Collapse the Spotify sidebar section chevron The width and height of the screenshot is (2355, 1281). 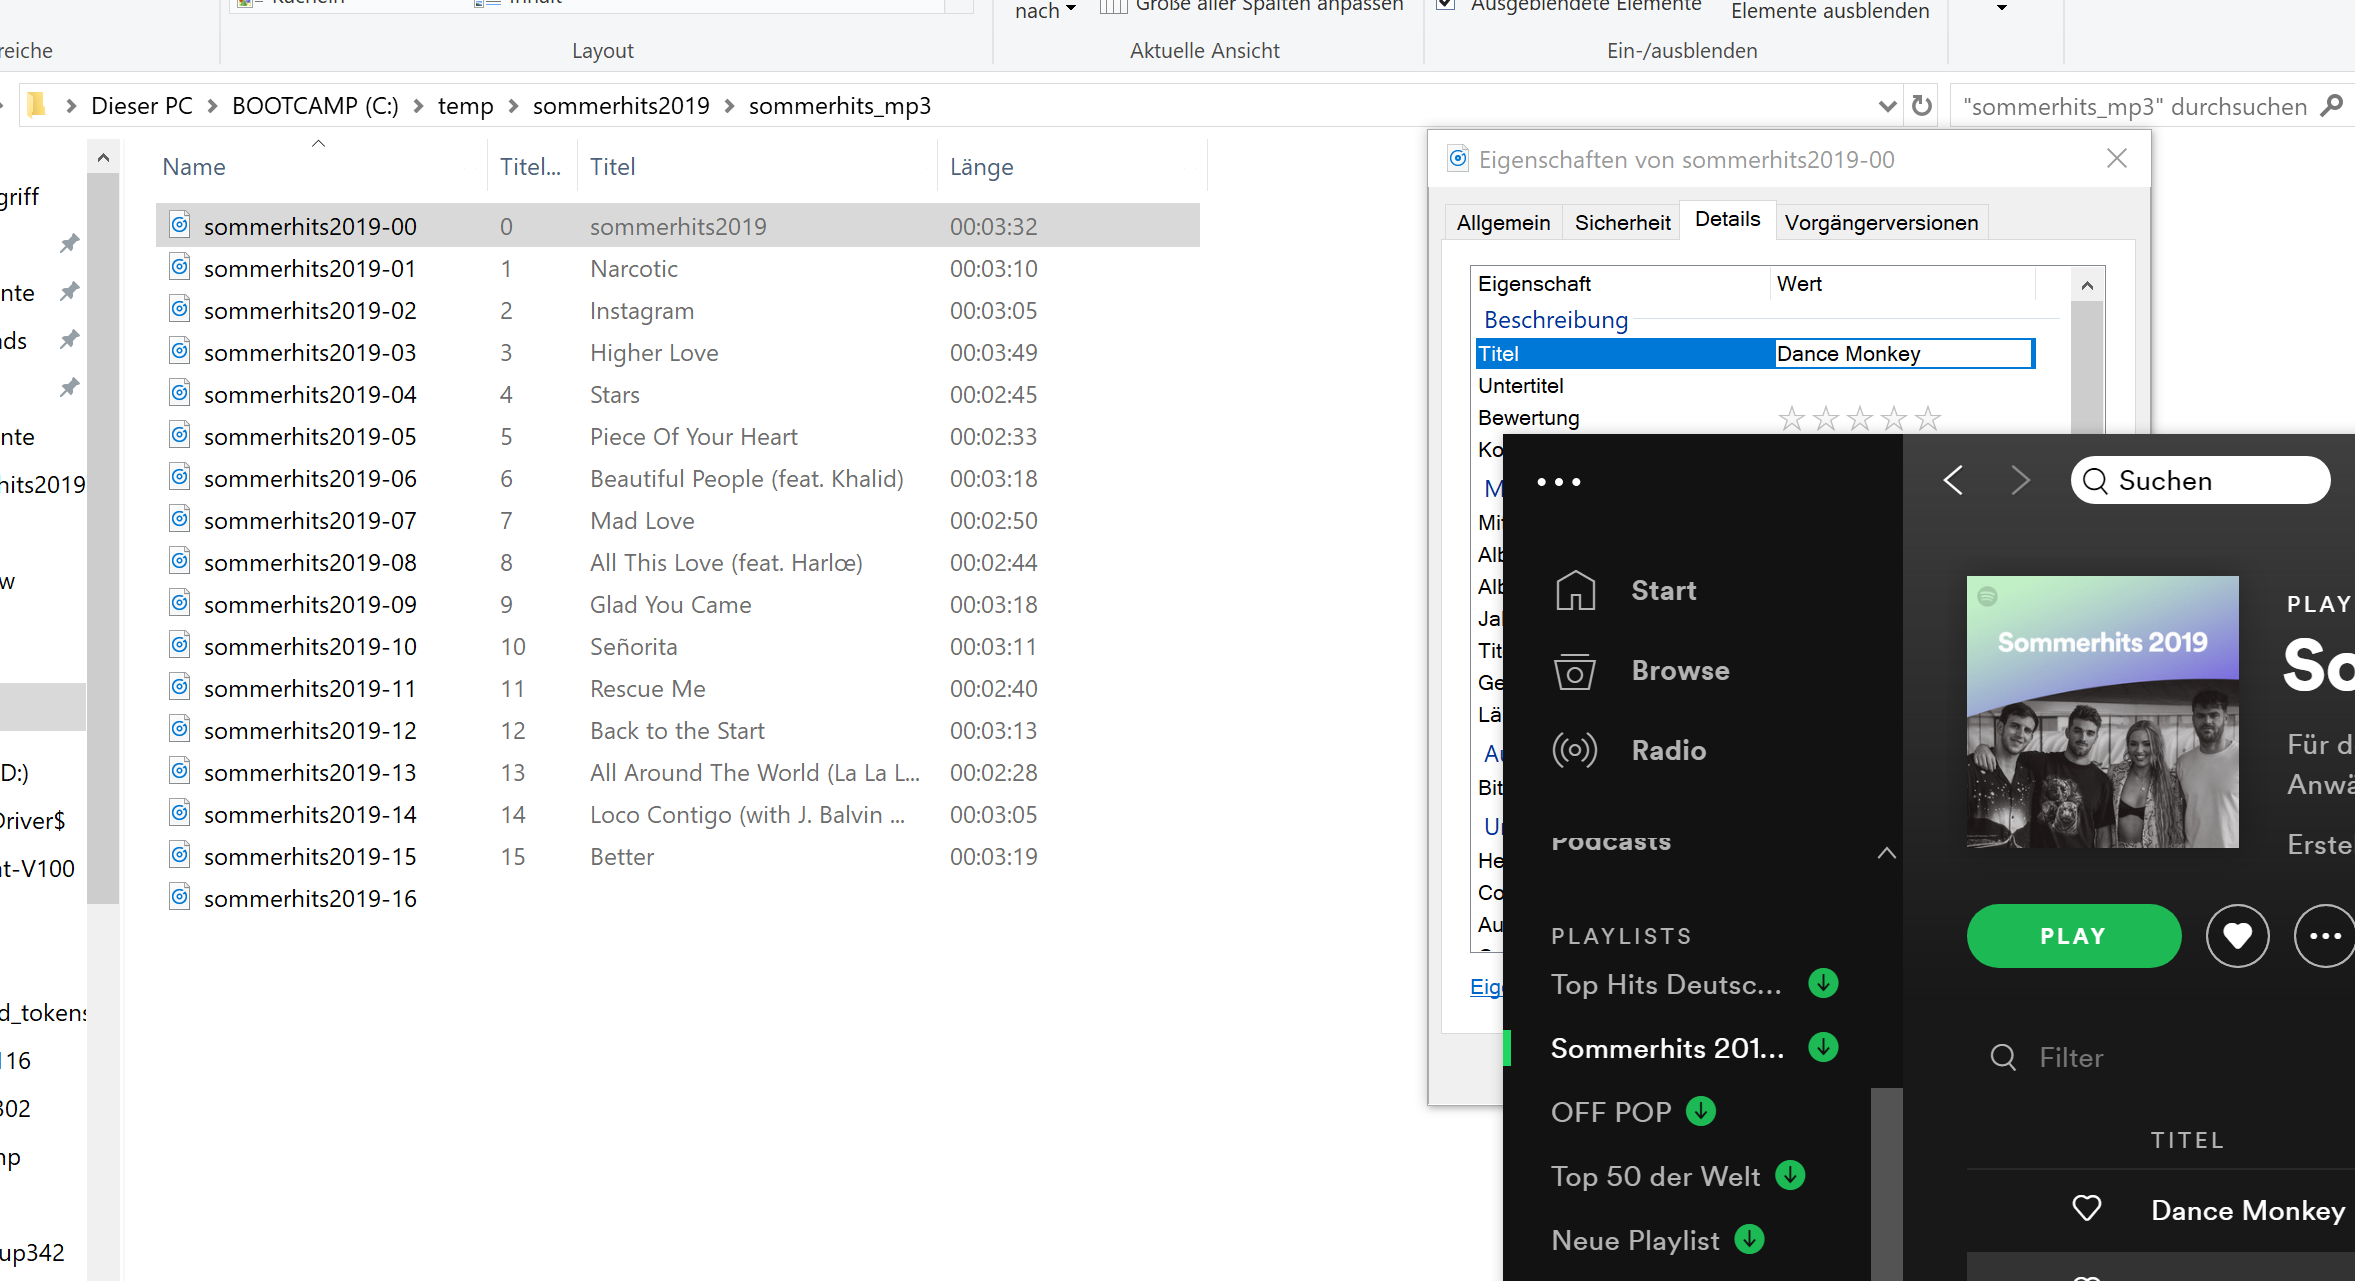pyautogui.click(x=1886, y=853)
